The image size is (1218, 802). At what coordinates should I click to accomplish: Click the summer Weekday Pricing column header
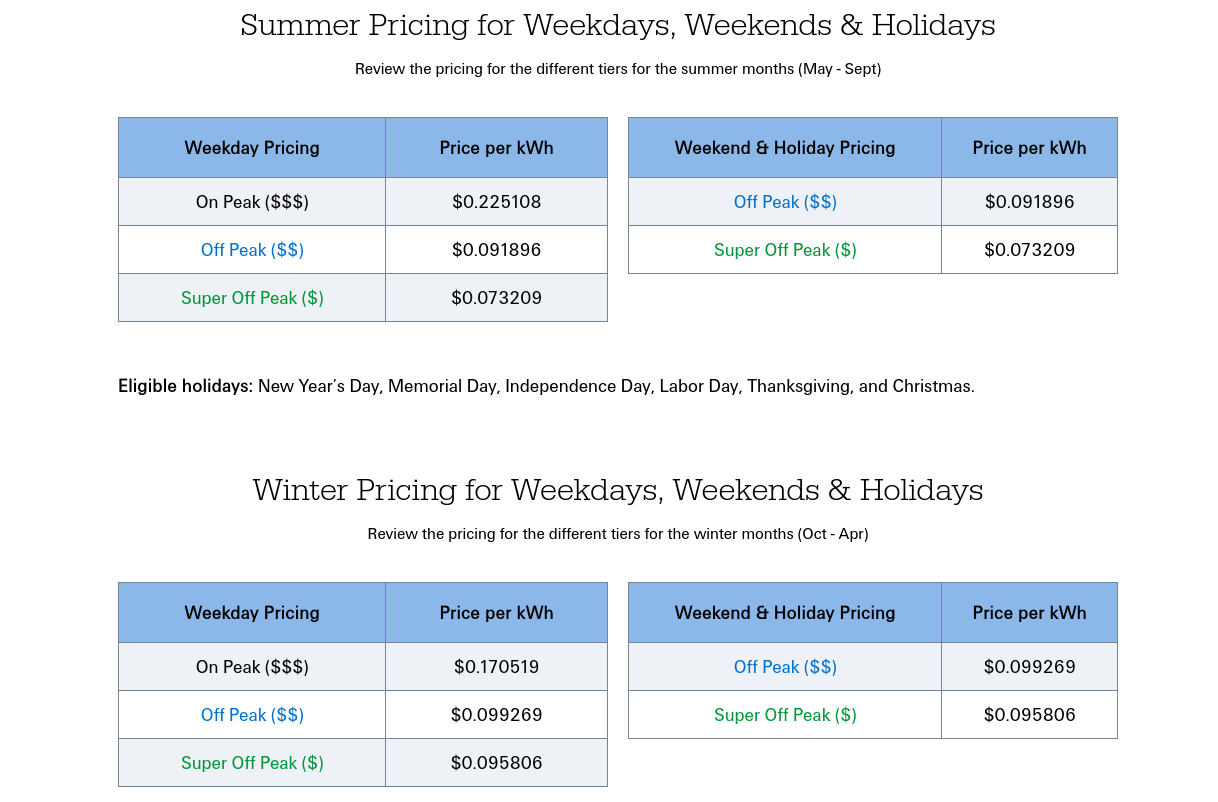[252, 148]
